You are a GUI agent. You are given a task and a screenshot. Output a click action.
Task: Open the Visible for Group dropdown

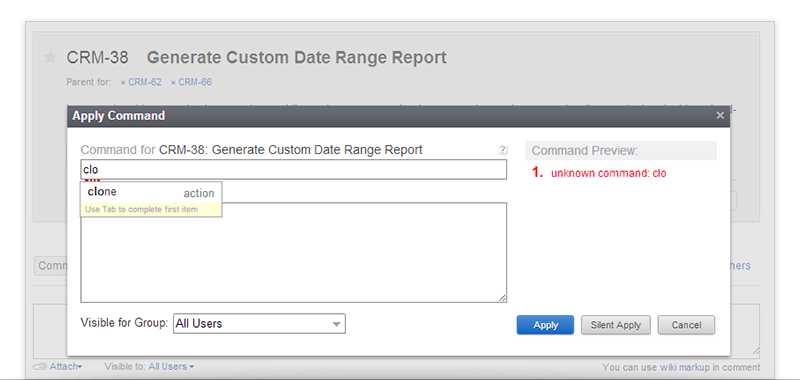tap(259, 323)
